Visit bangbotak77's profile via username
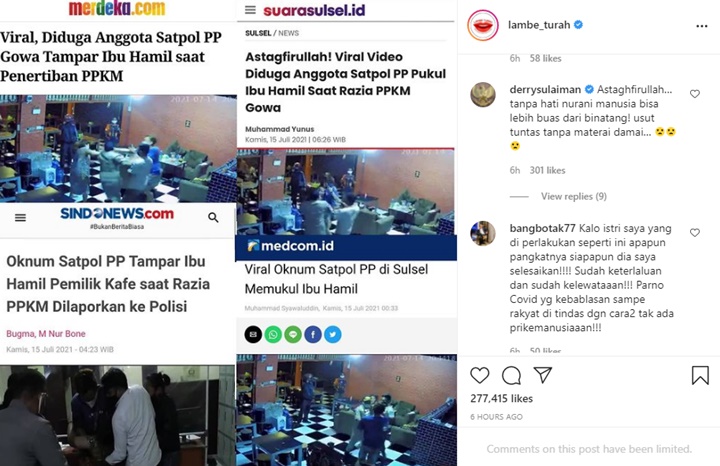 (542, 228)
